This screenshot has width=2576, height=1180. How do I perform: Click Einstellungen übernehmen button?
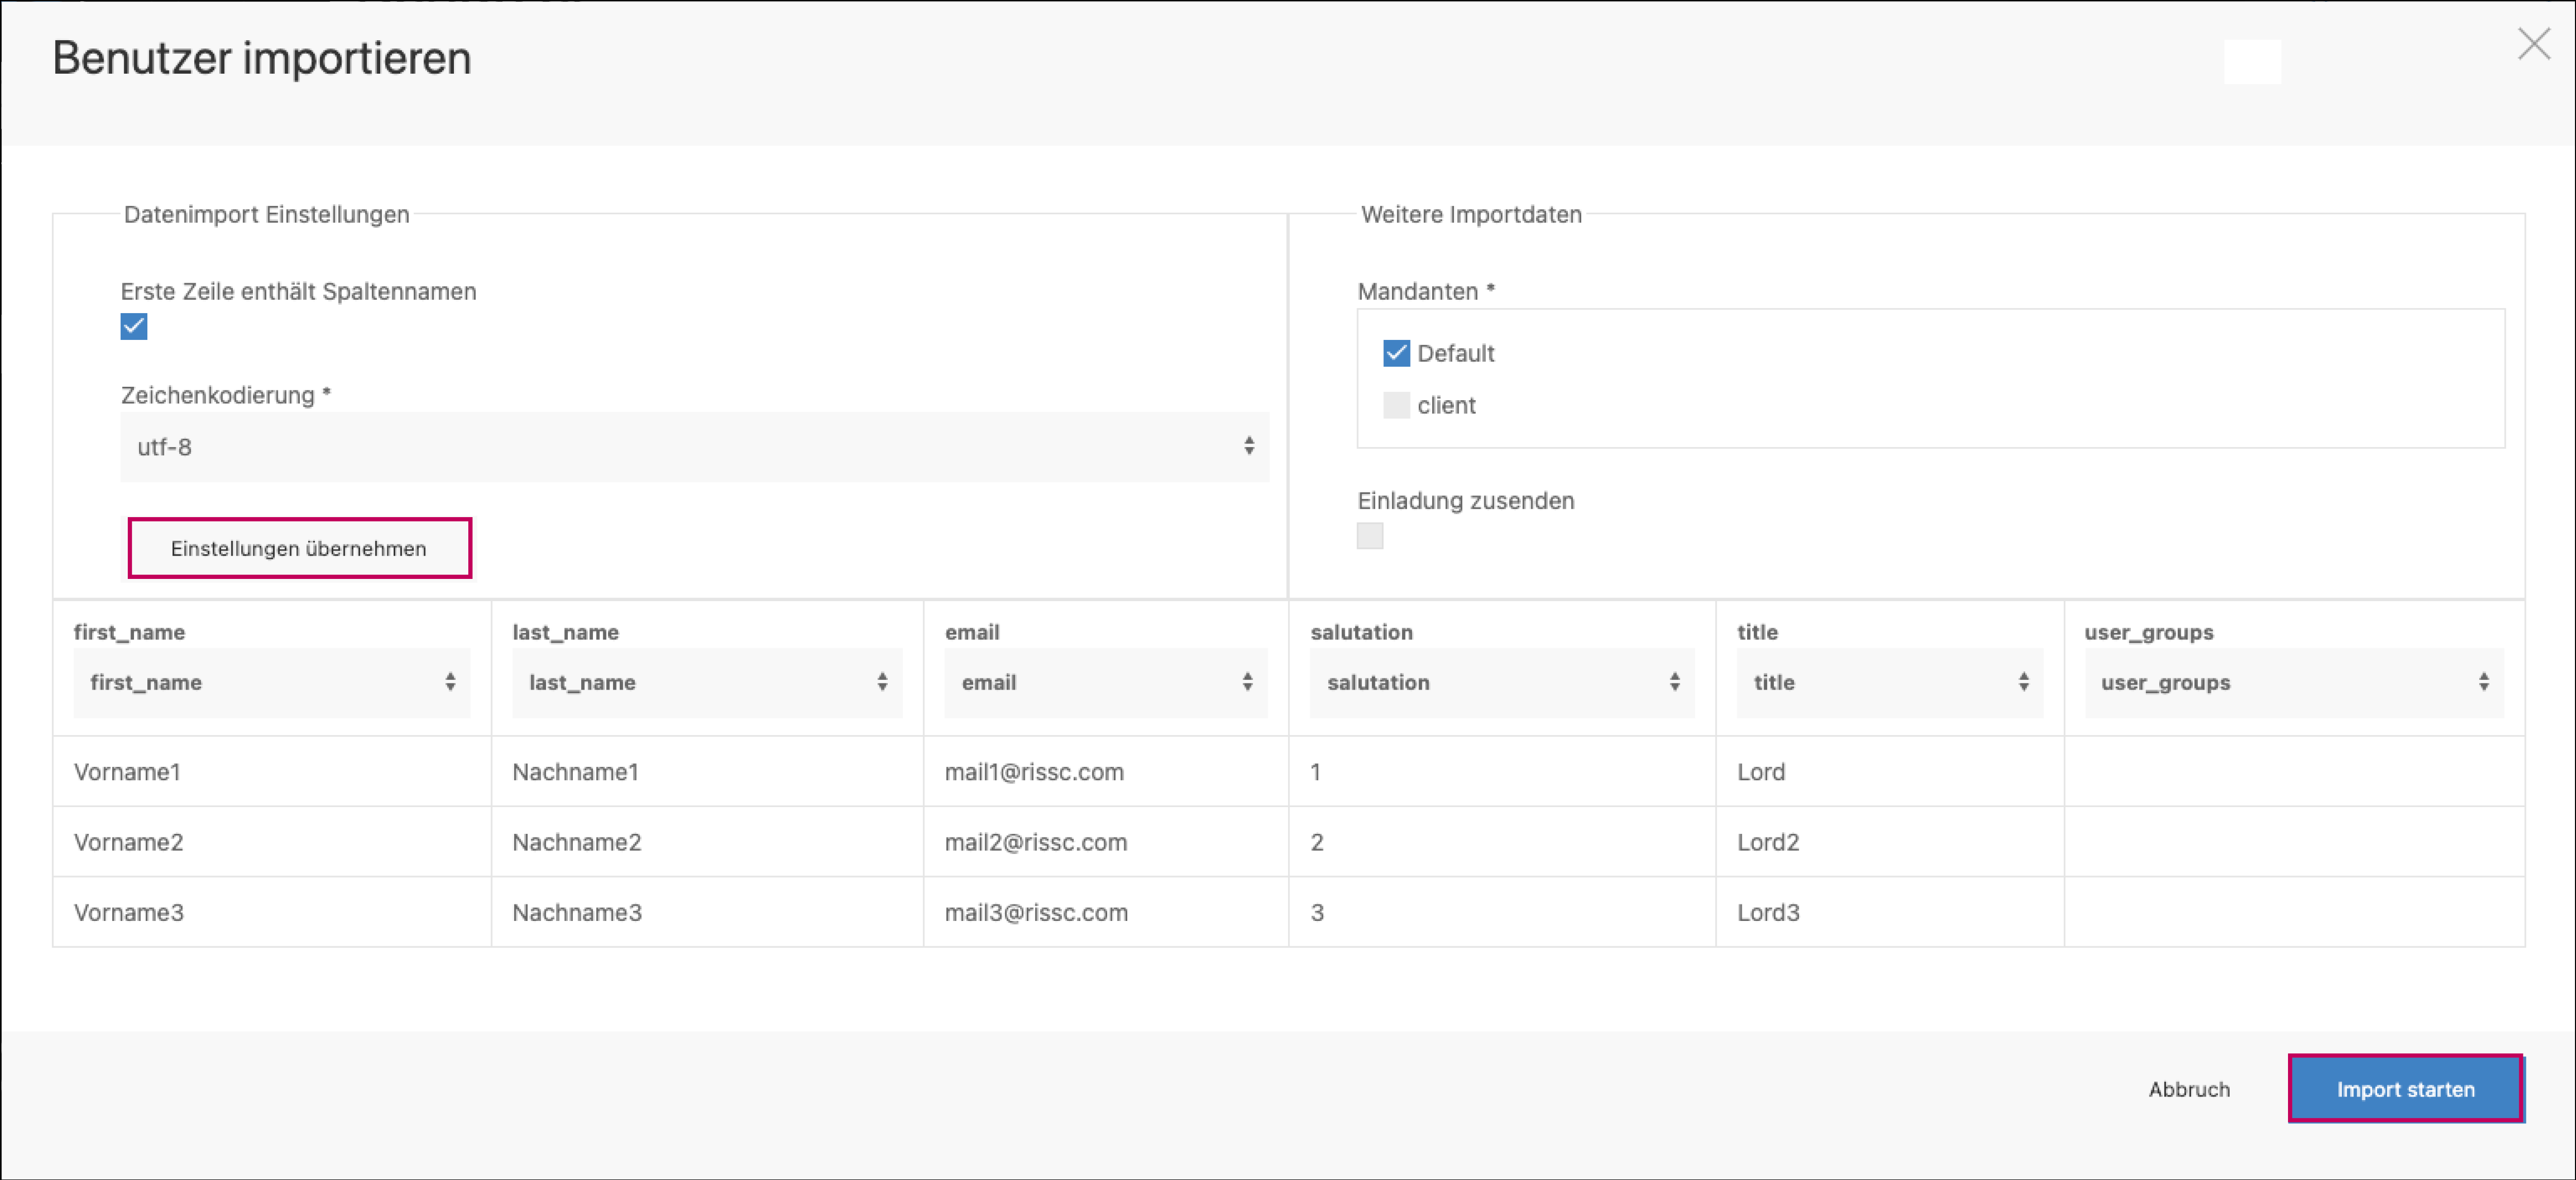(299, 548)
